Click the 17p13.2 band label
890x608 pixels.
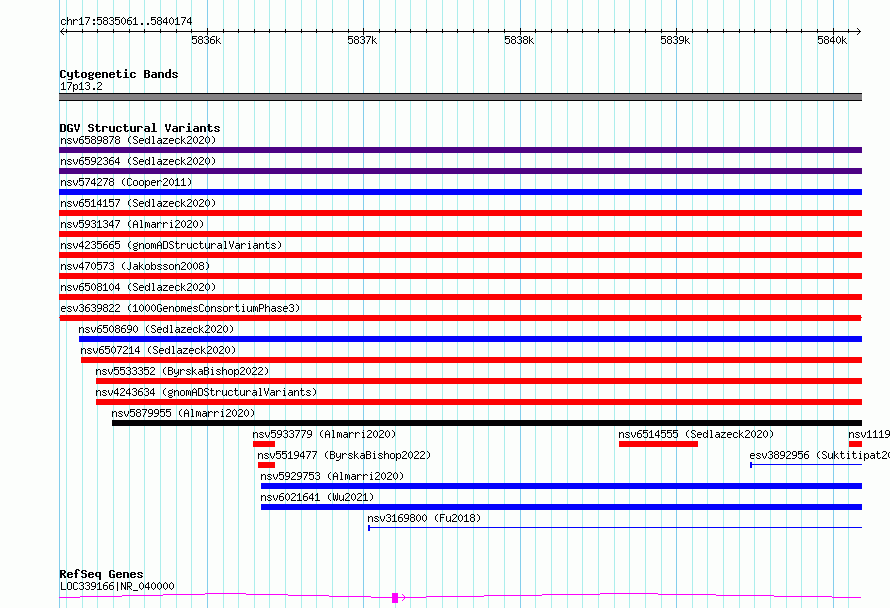tap(81, 86)
